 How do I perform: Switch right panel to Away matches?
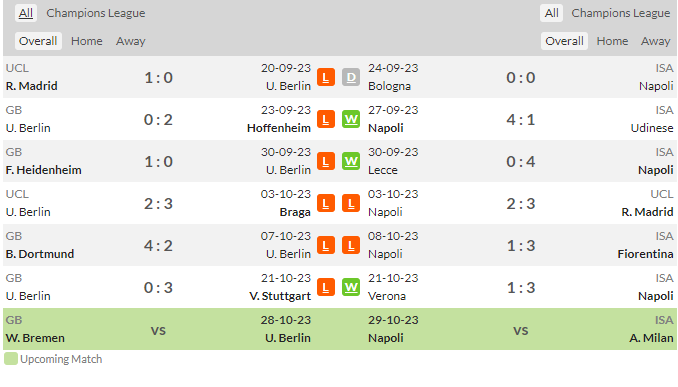tap(656, 41)
